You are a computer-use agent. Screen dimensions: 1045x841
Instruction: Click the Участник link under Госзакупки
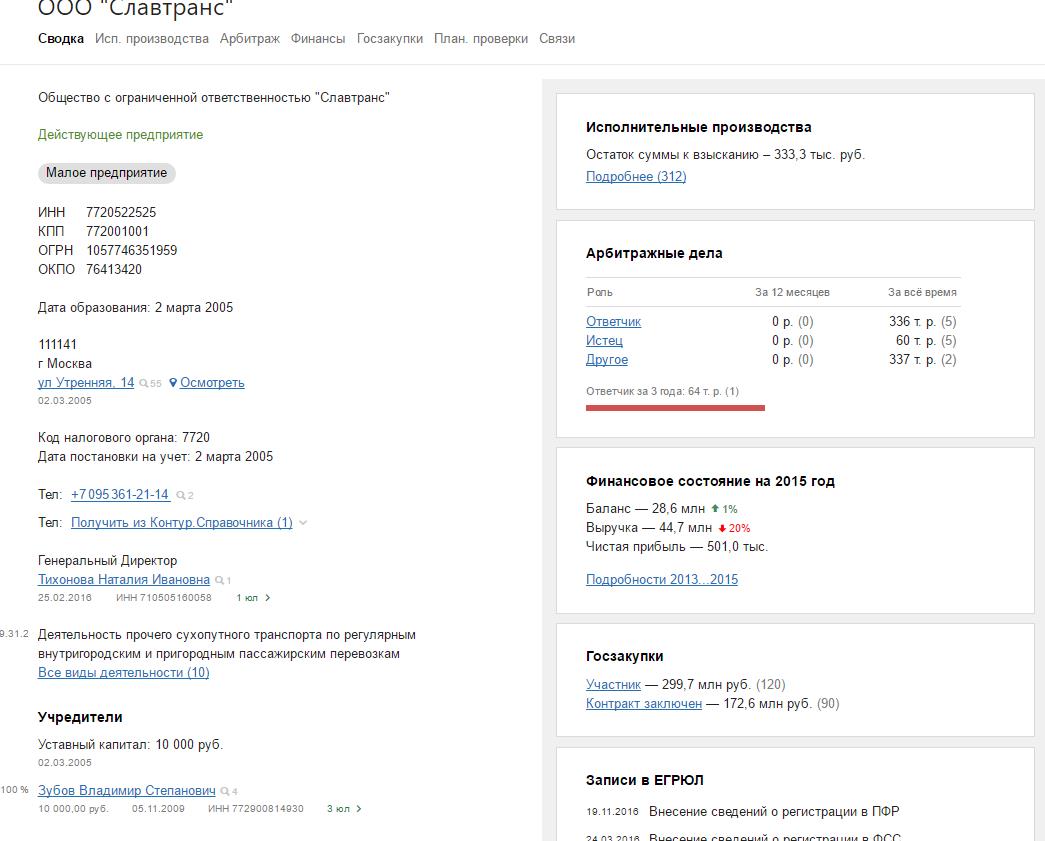(x=613, y=684)
